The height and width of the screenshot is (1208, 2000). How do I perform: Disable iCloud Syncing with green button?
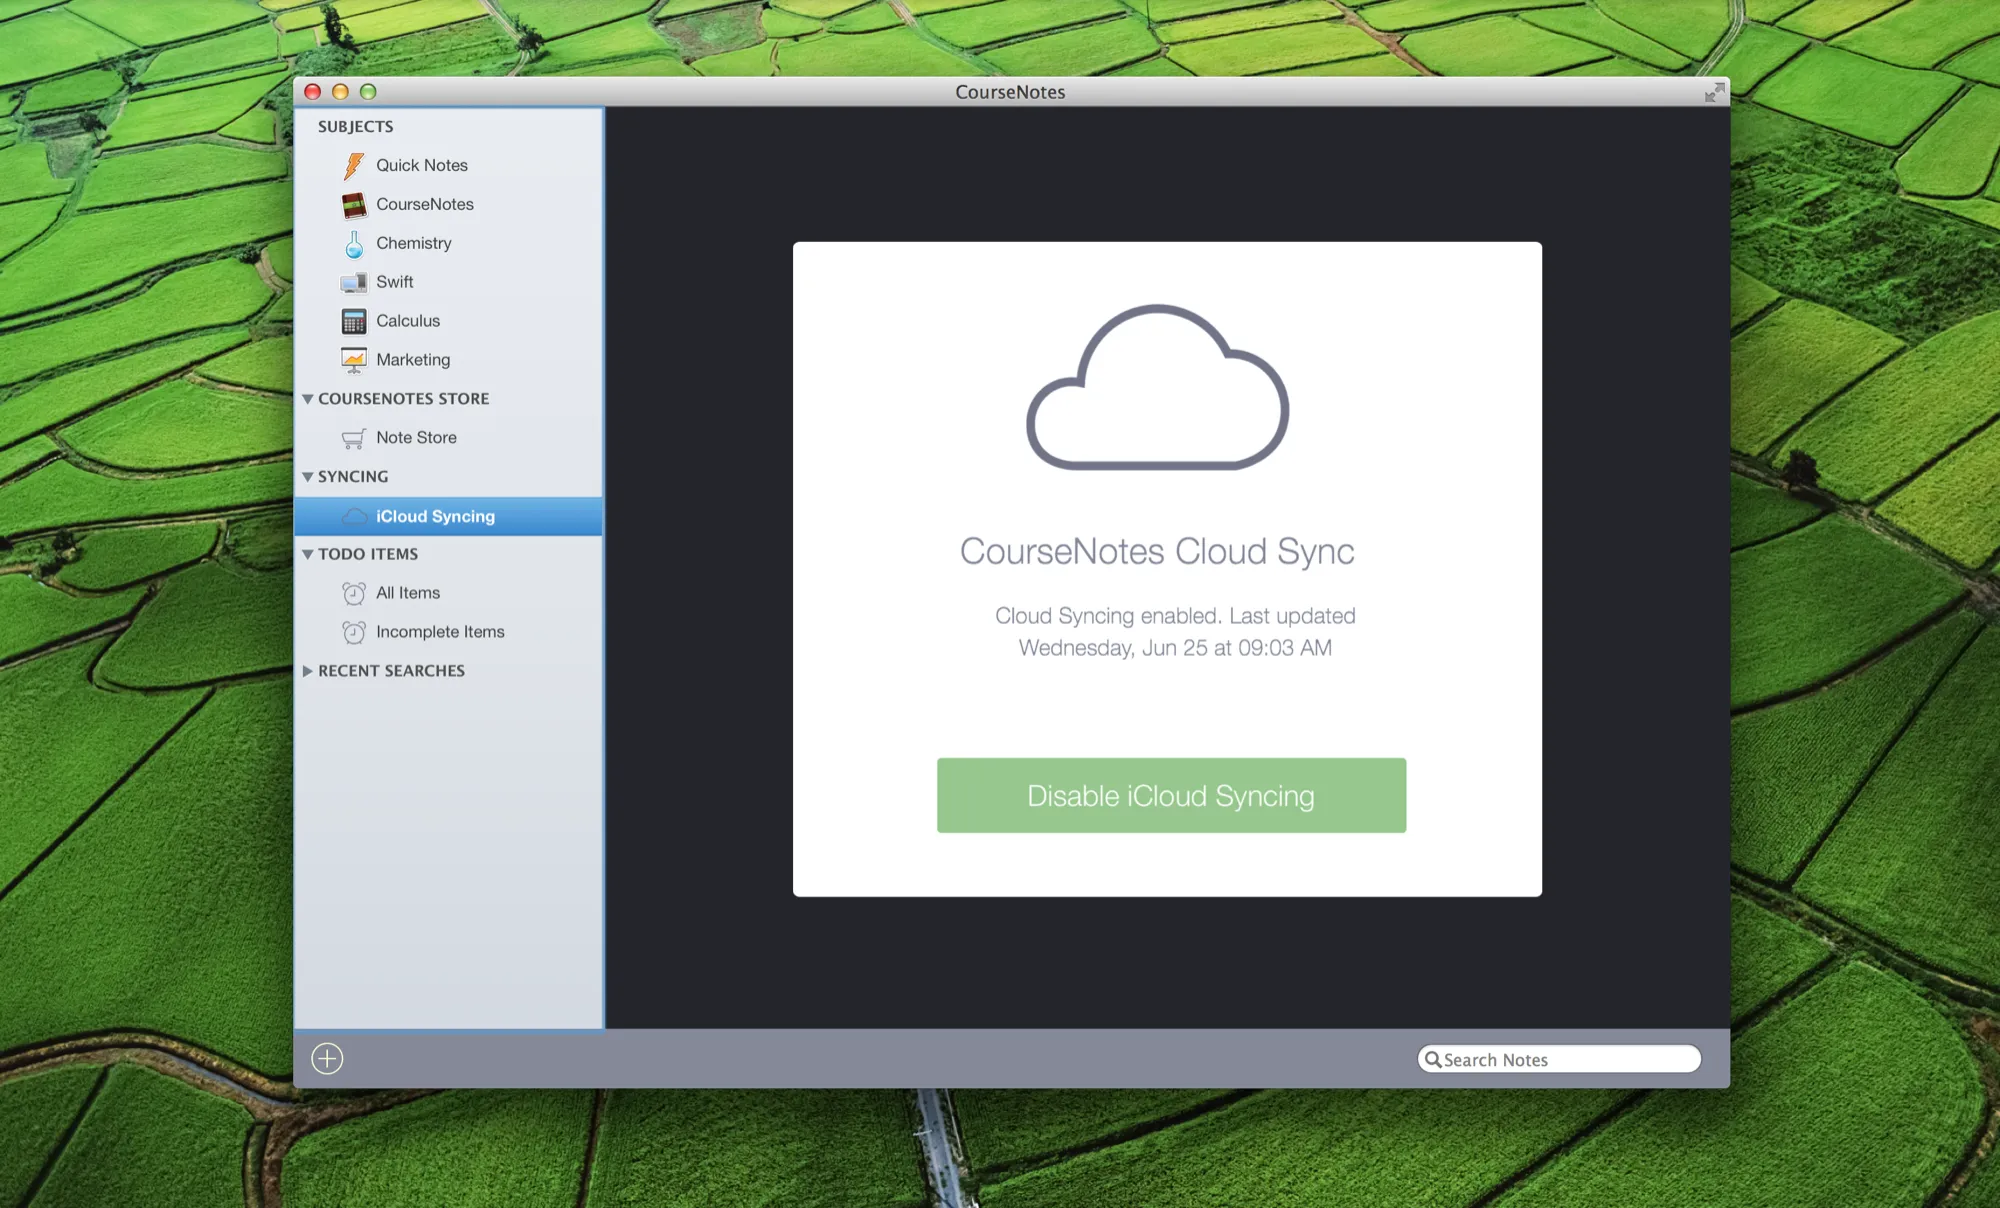click(1171, 795)
